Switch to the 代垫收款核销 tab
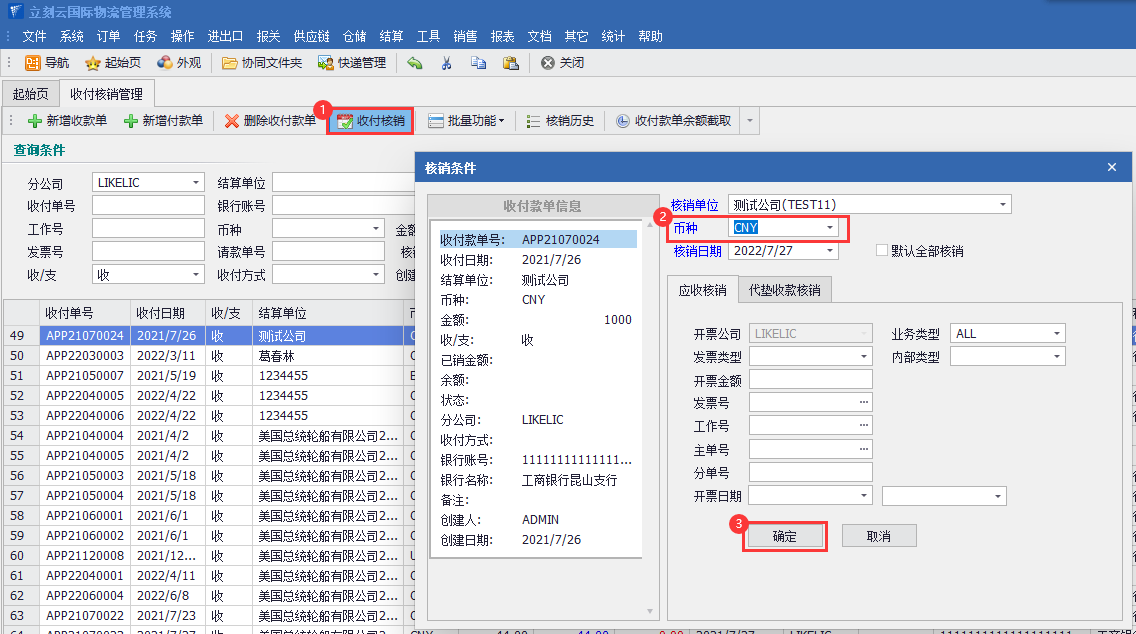Screen dimensions: 1136x634 [x=785, y=290]
